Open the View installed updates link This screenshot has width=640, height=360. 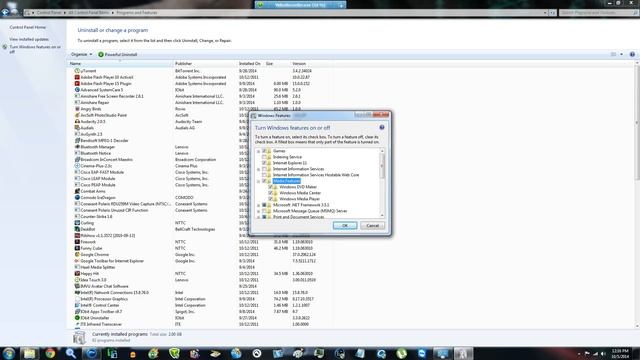tap(29, 39)
